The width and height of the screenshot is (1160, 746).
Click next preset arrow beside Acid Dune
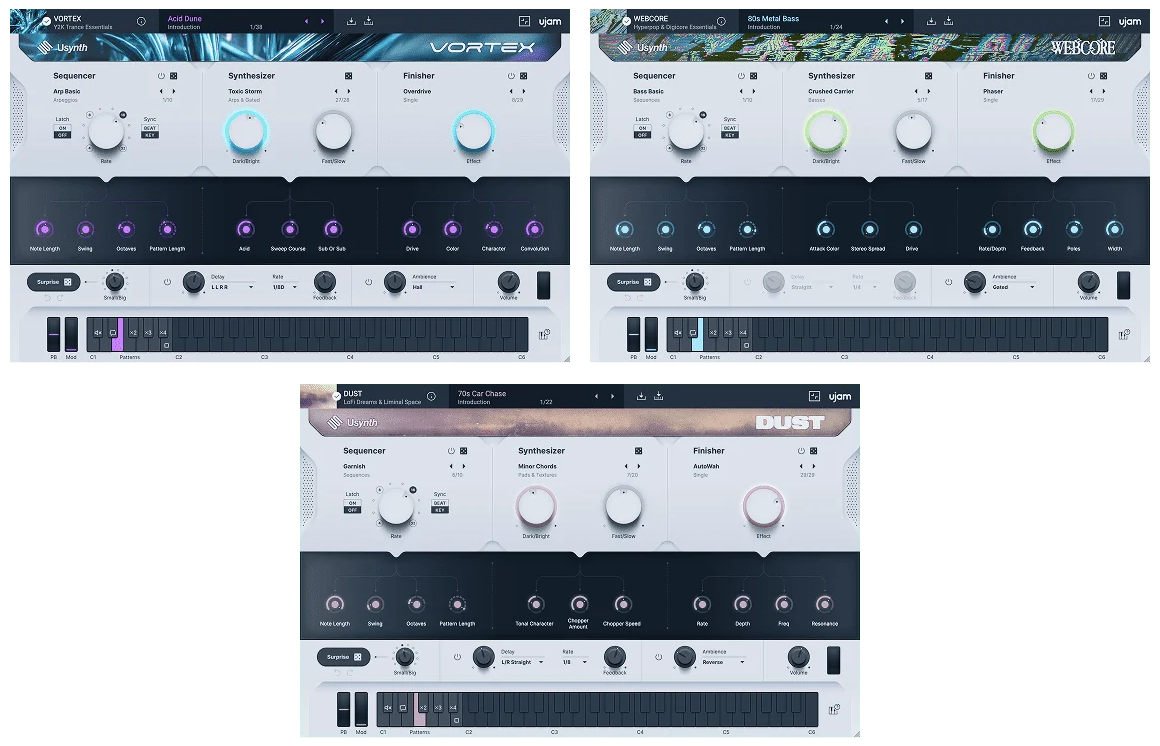pyautogui.click(x=322, y=21)
